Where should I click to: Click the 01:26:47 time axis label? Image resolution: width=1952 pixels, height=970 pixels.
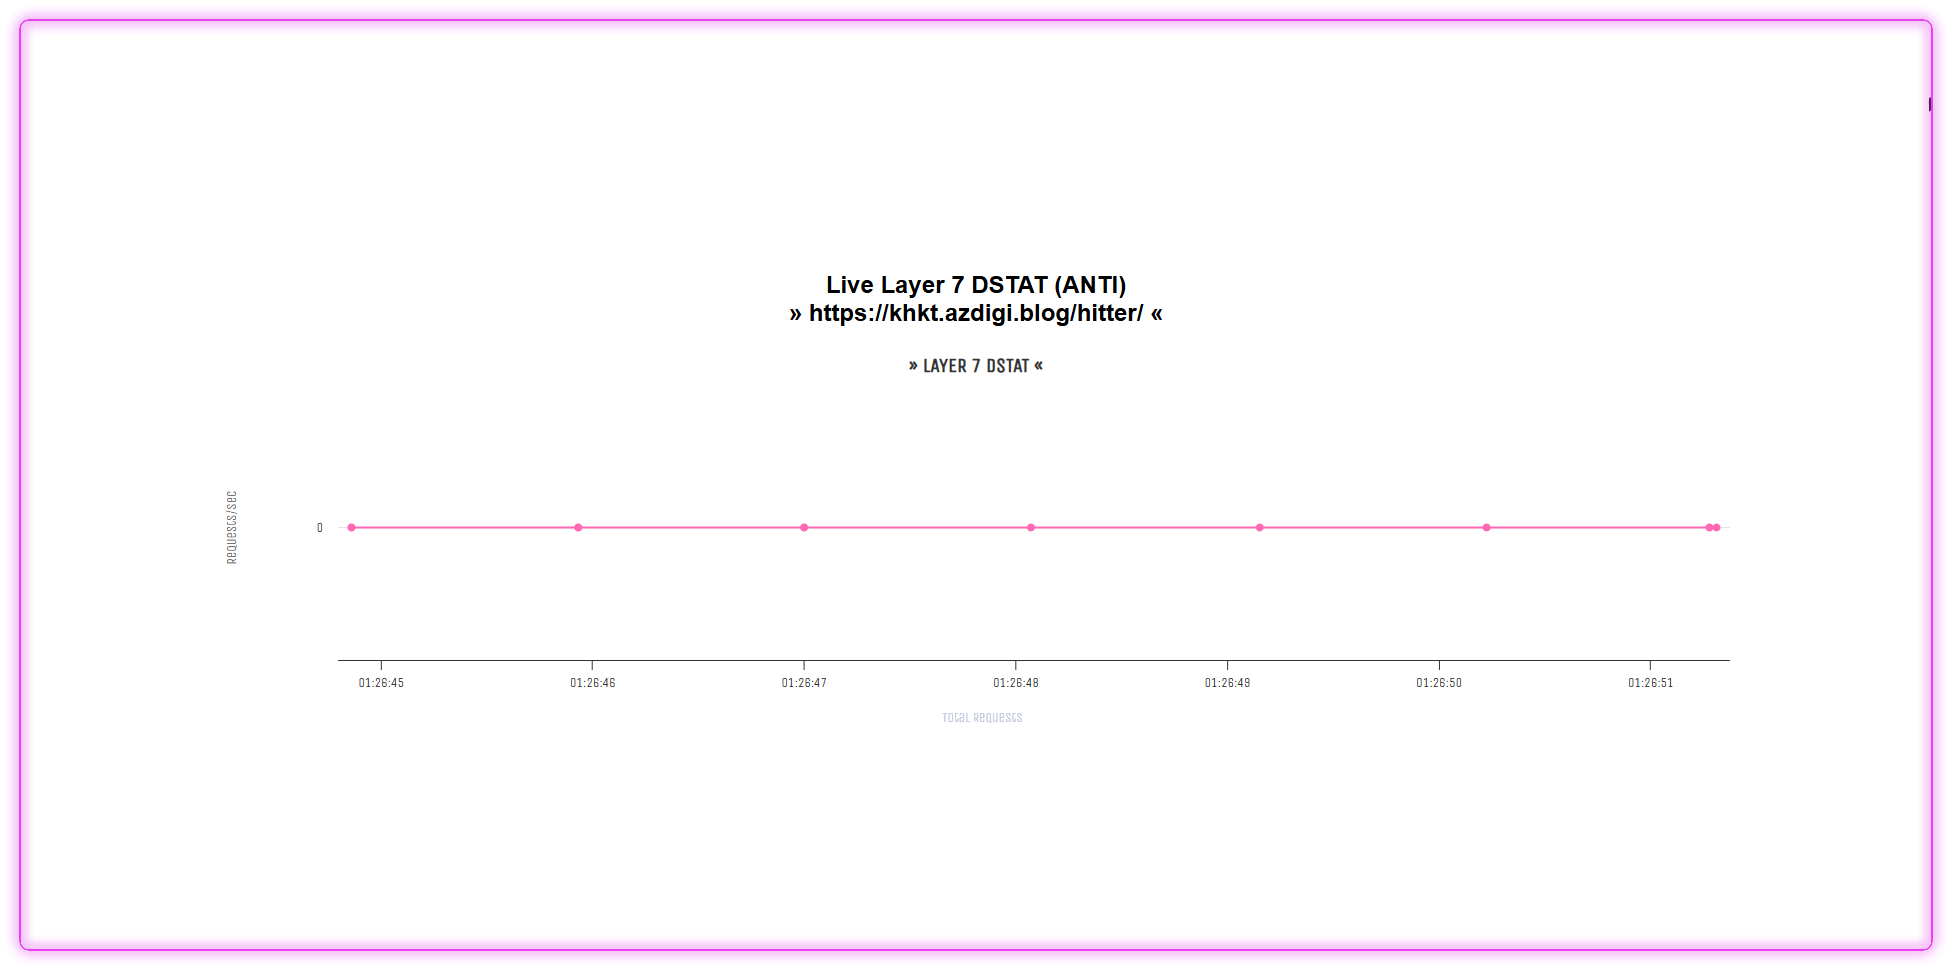[804, 683]
